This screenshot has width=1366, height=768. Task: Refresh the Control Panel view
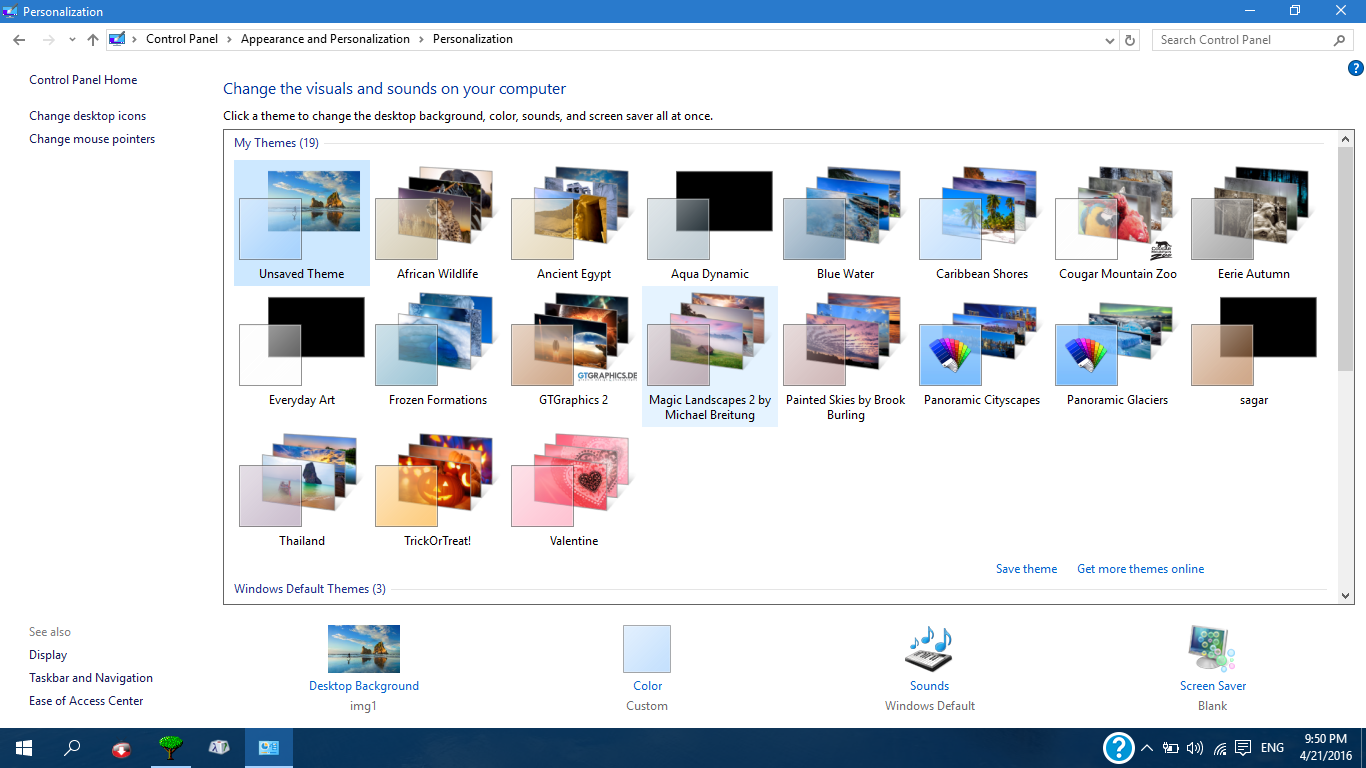point(1130,39)
